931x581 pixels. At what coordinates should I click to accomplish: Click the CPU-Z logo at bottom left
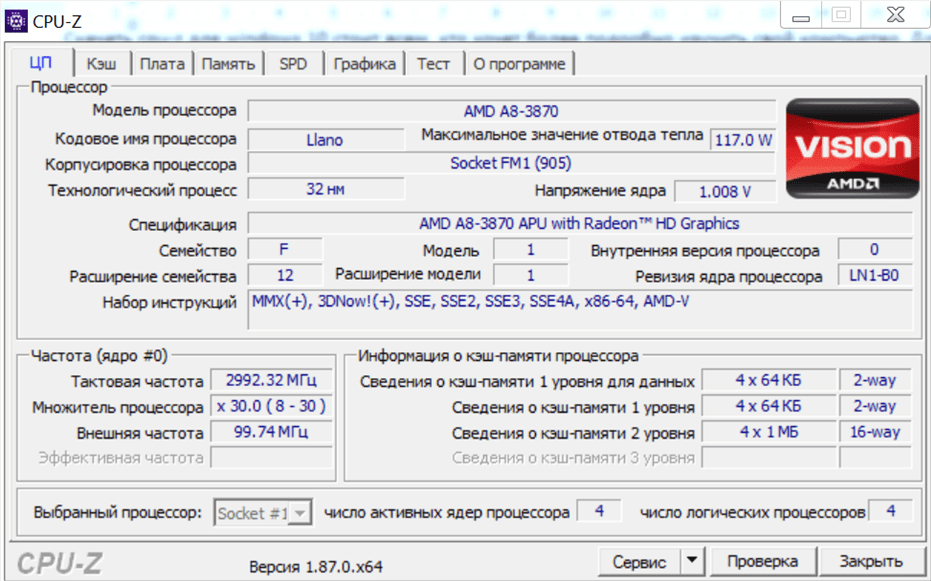pyautogui.click(x=61, y=562)
